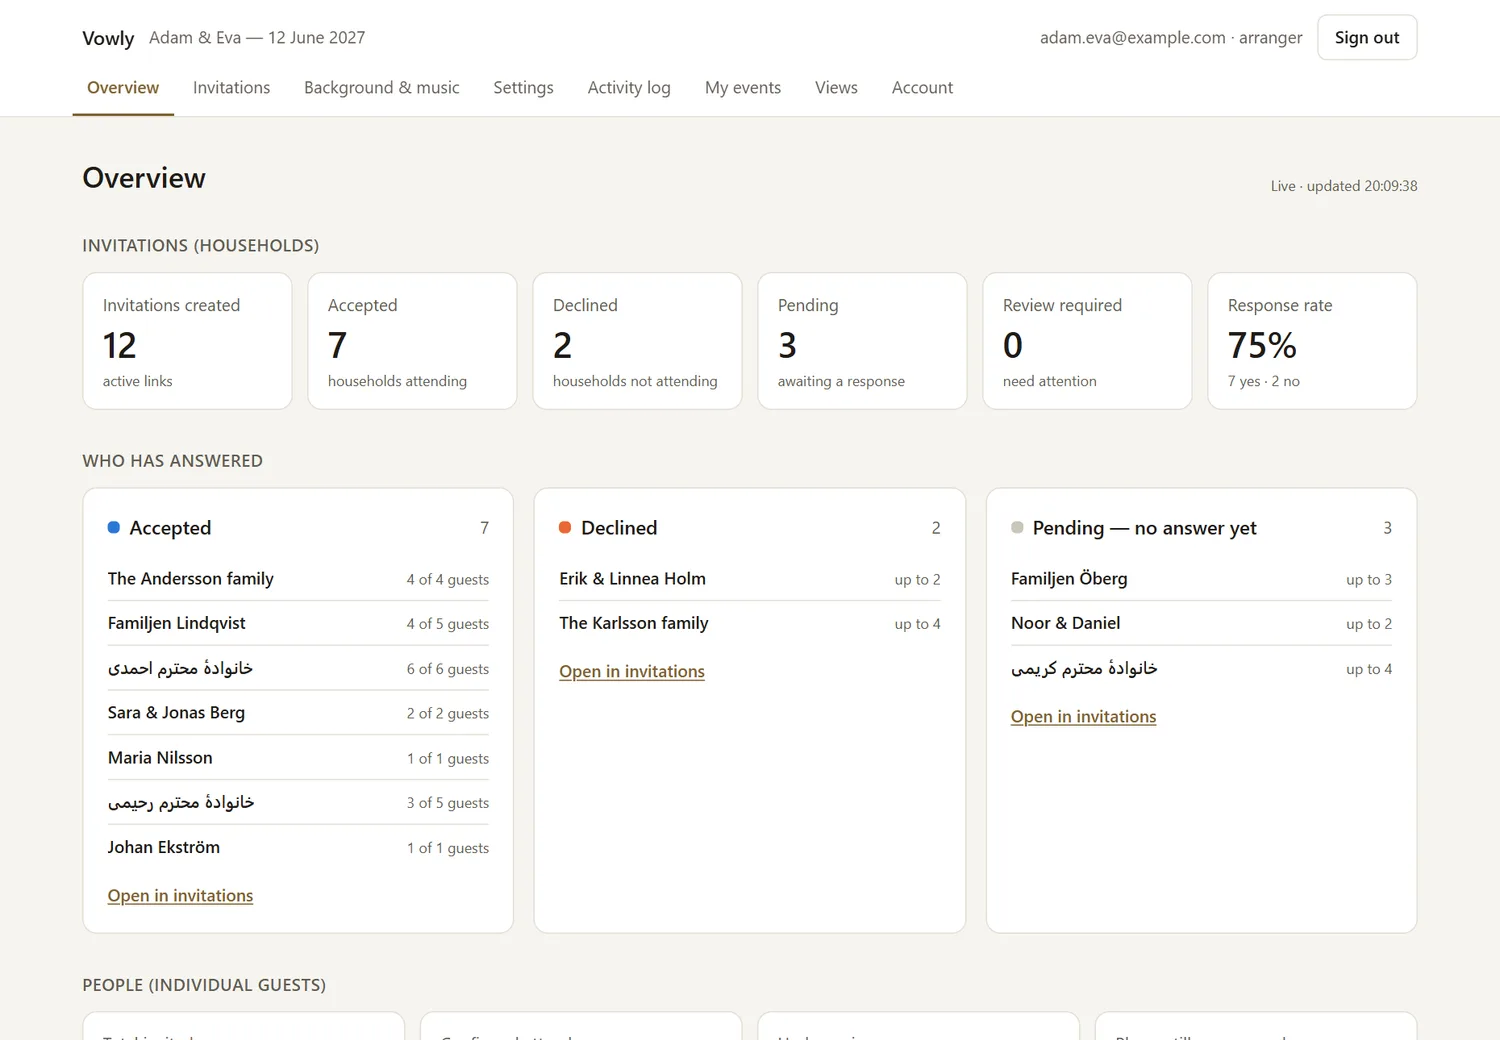This screenshot has height=1040, width=1500.
Task: Click the "People (individual guests)" heading
Action: [204, 985]
